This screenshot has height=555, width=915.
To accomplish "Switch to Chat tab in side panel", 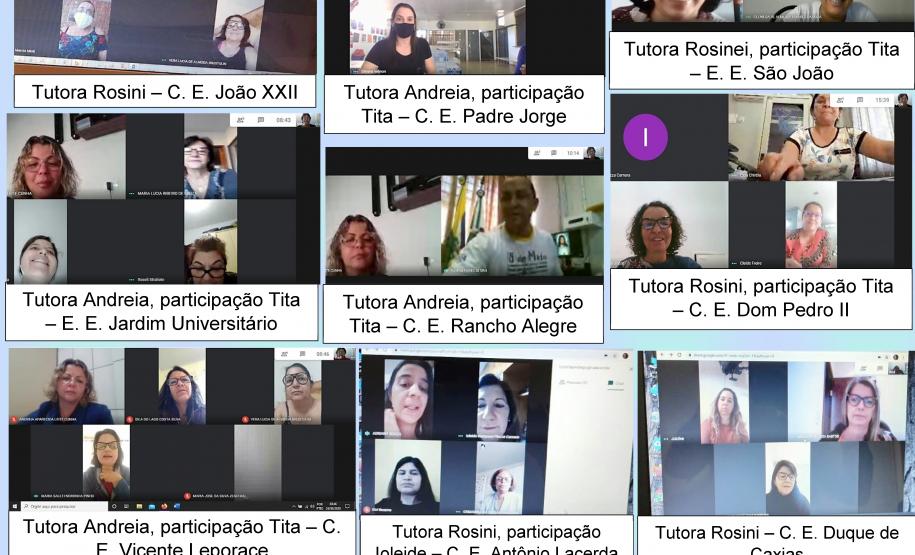I will [x=616, y=383].
